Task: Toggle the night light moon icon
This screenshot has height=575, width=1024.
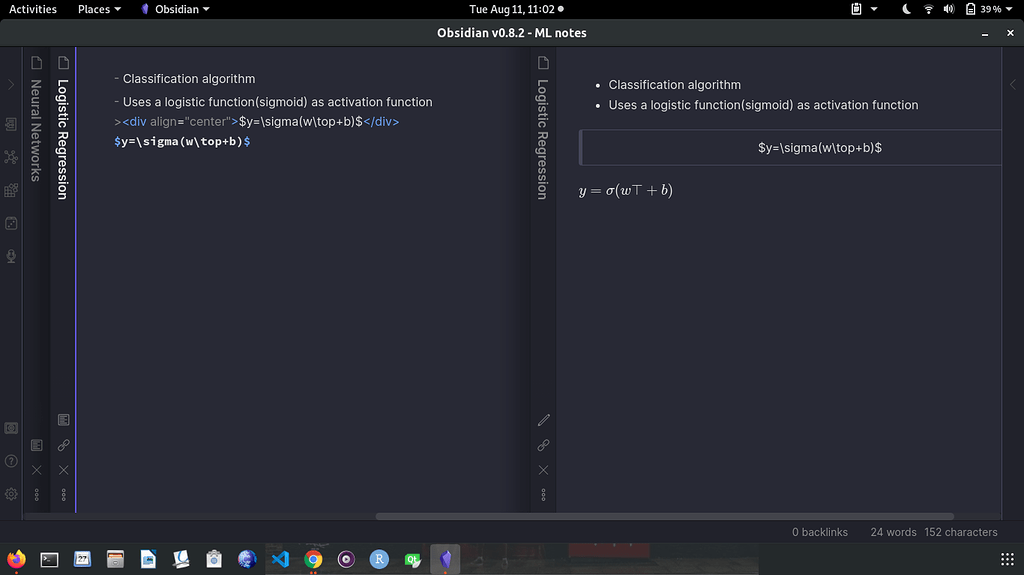Action: (906, 9)
